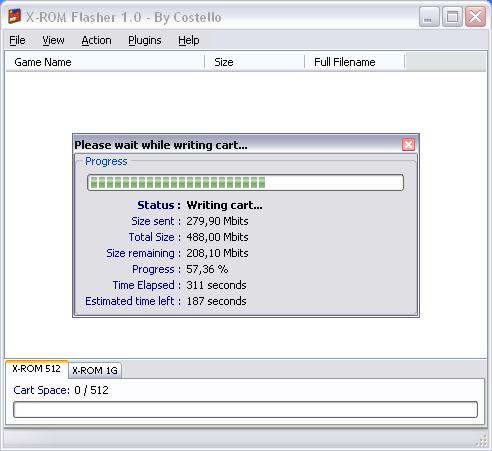492x451 pixels.
Task: Switch to the X-ROM 1G tab
Action: tap(95, 371)
